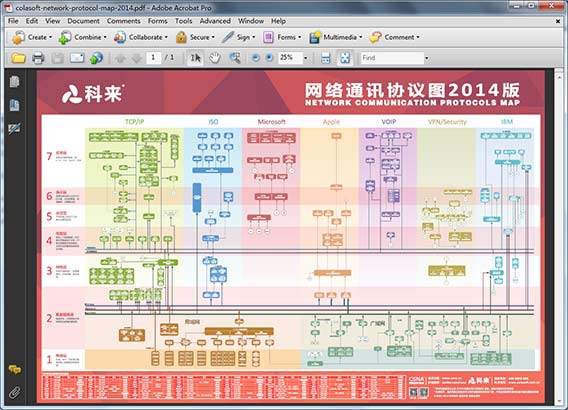Click the Microsoft column heading
Screen dimensions: 568x410
(x=271, y=122)
